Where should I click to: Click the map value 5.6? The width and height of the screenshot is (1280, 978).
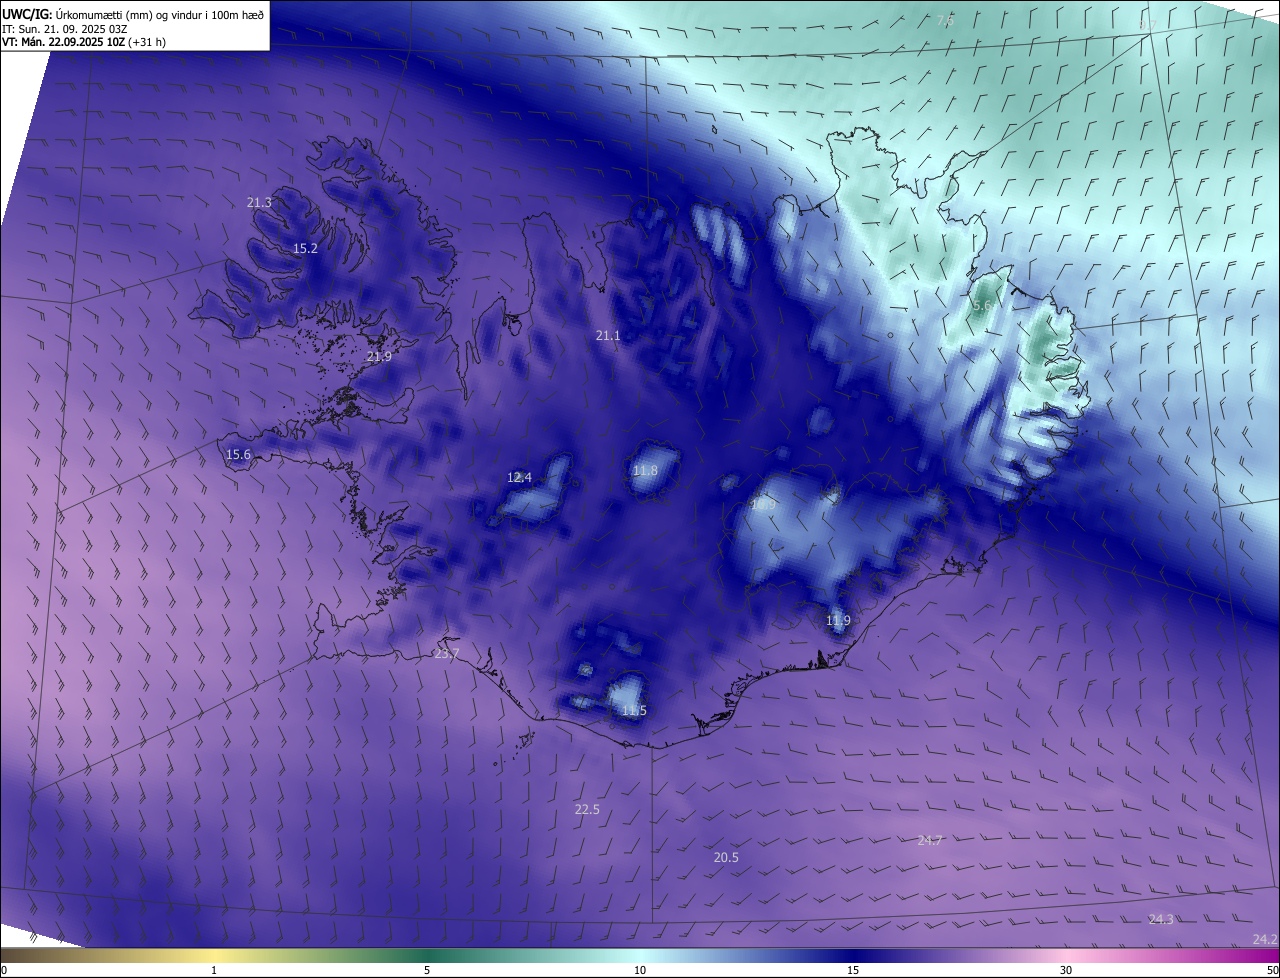click(x=982, y=305)
